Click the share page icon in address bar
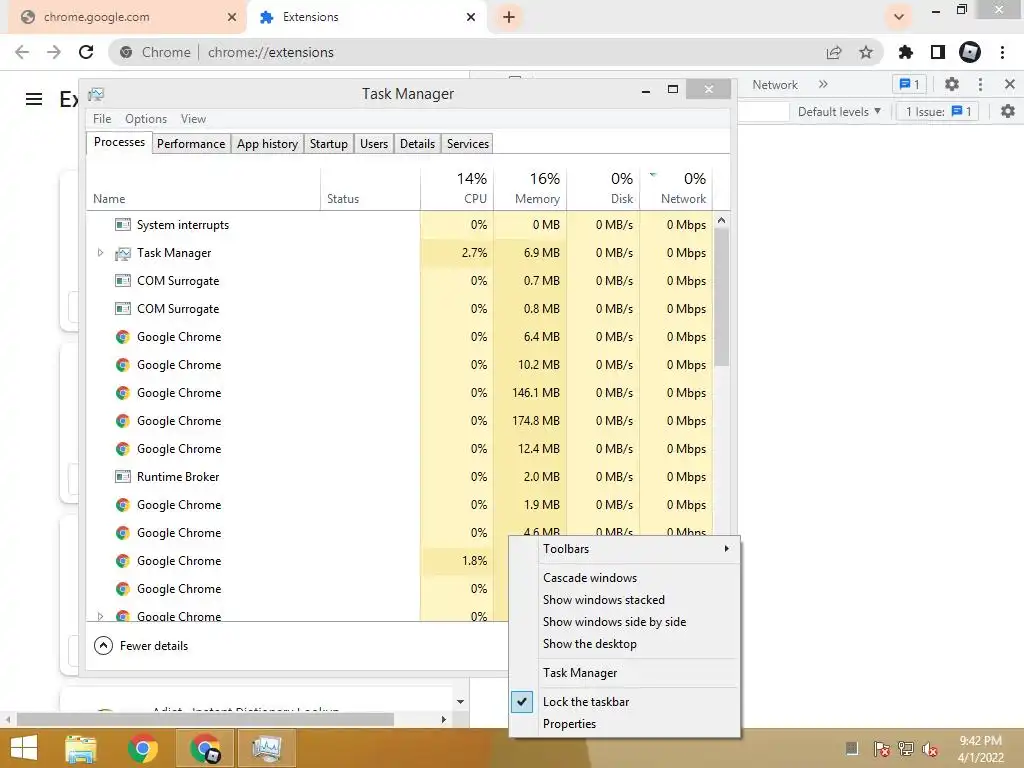 tap(834, 52)
